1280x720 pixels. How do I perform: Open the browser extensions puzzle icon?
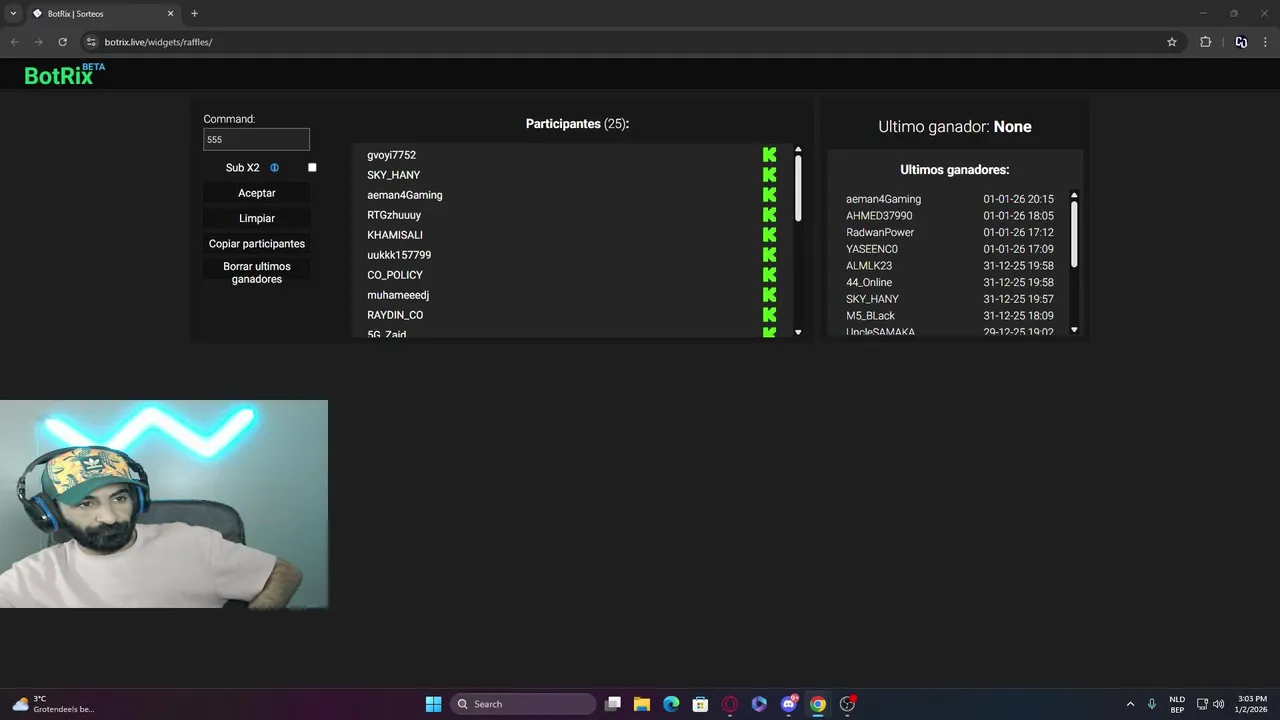[1205, 42]
